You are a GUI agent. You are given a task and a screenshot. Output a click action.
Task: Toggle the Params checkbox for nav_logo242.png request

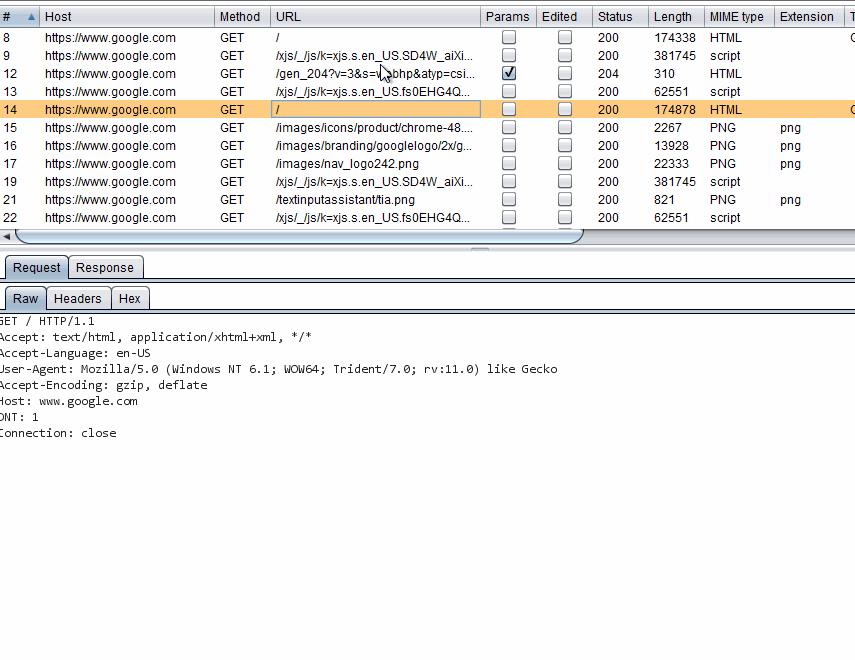(509, 163)
